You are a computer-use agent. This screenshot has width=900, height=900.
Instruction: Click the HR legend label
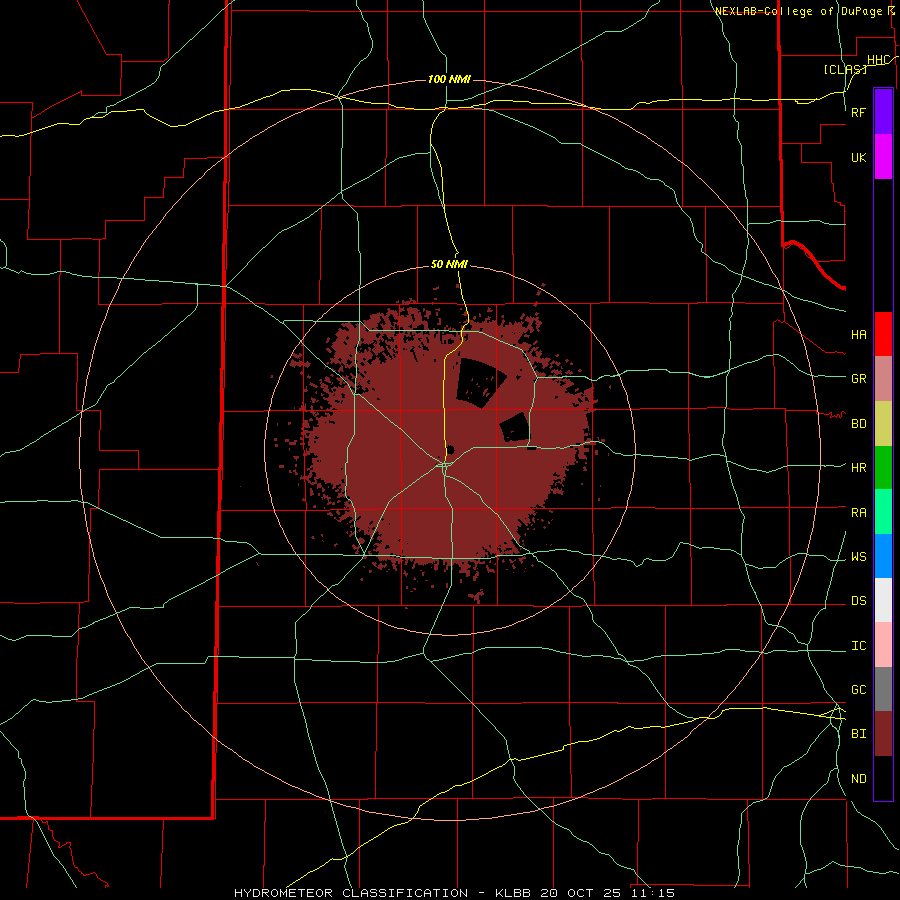click(x=859, y=468)
